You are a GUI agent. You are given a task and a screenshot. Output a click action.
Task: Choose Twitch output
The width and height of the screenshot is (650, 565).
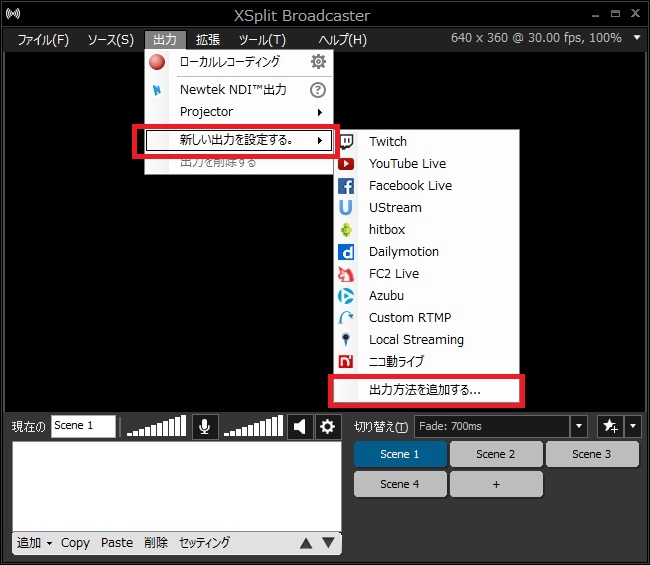click(427, 142)
